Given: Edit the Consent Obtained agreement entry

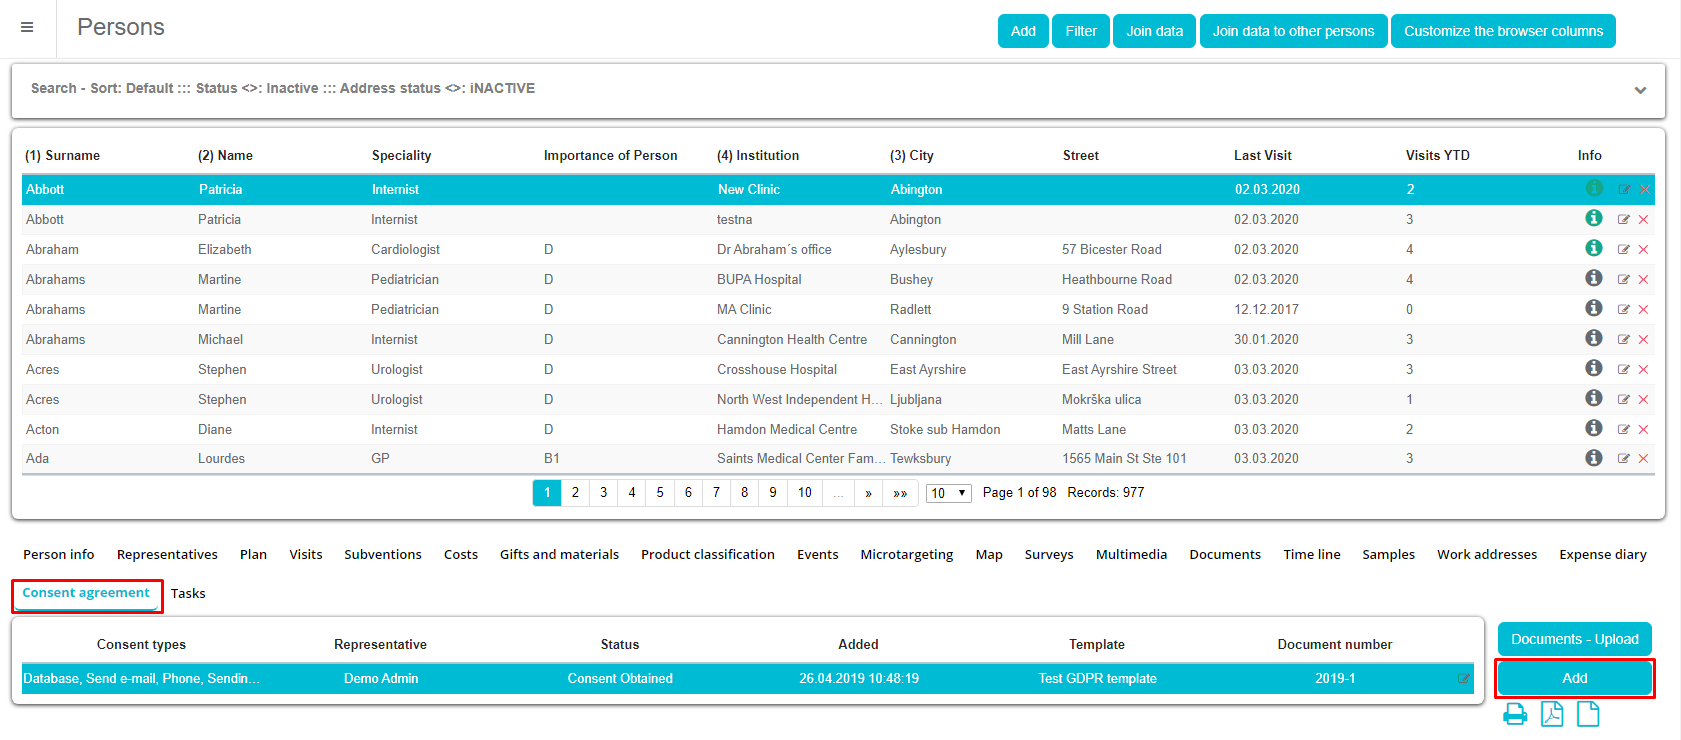Looking at the screenshot, I should (1464, 679).
